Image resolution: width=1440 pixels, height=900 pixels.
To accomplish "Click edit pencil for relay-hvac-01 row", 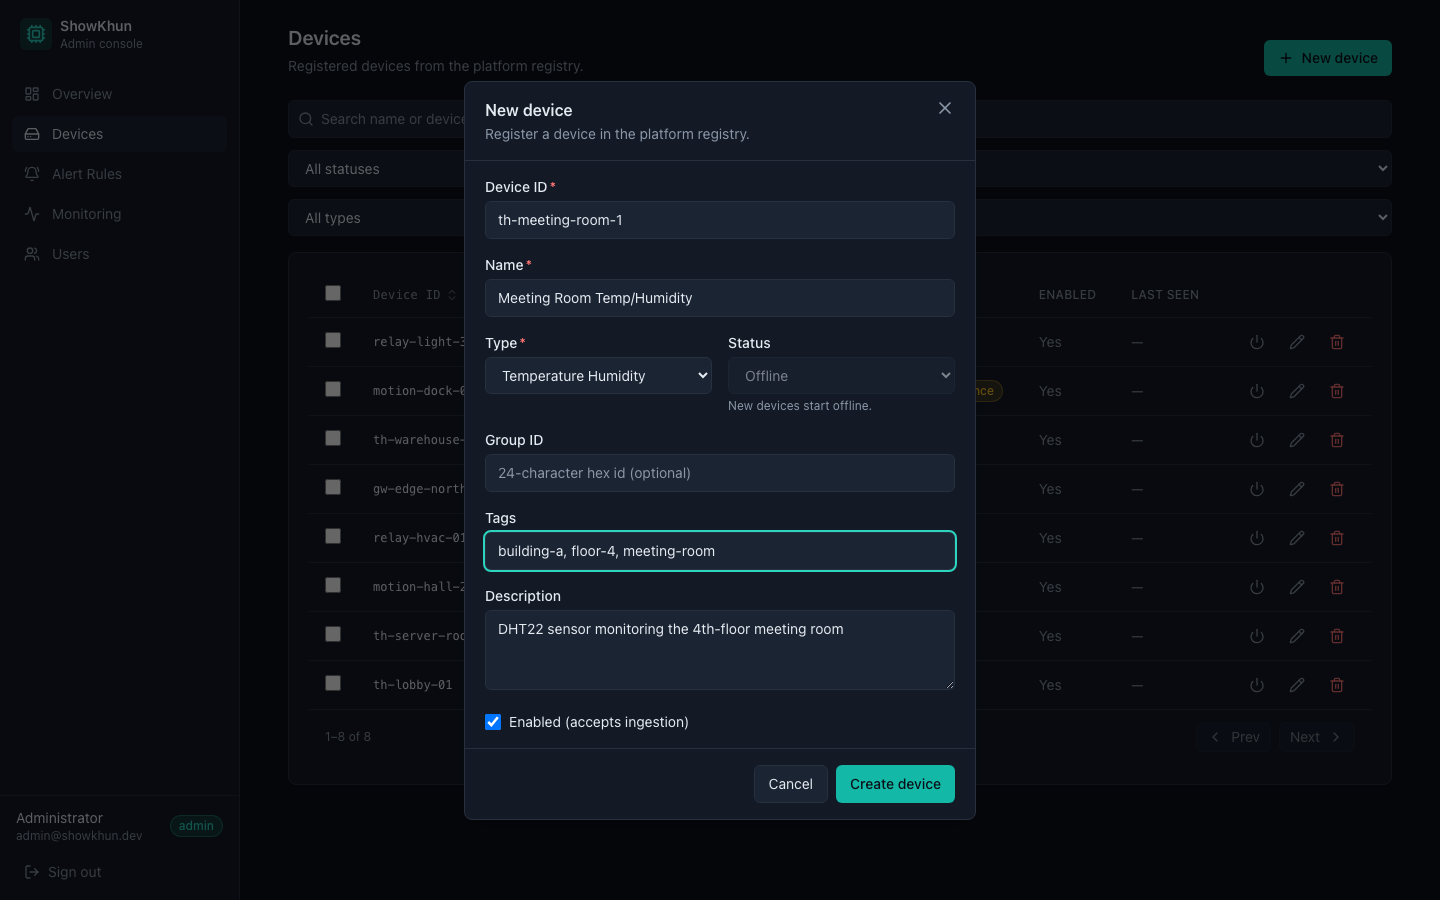I will (x=1297, y=538).
